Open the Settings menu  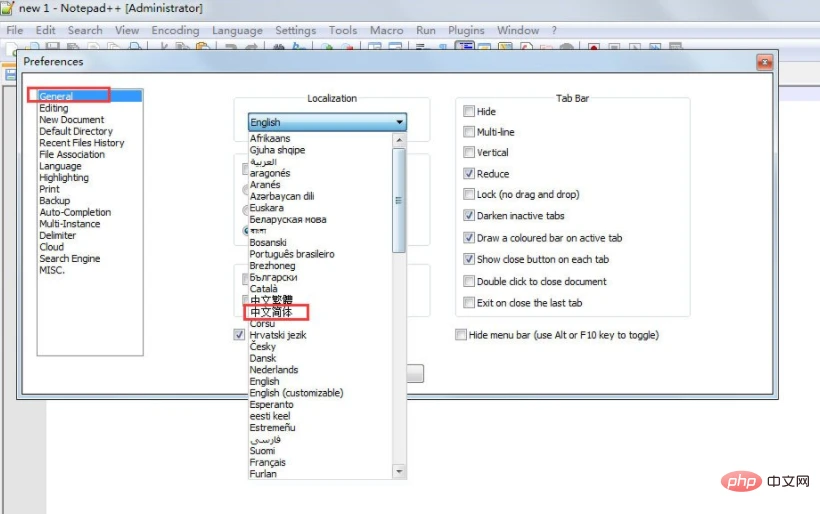pyautogui.click(x=295, y=31)
